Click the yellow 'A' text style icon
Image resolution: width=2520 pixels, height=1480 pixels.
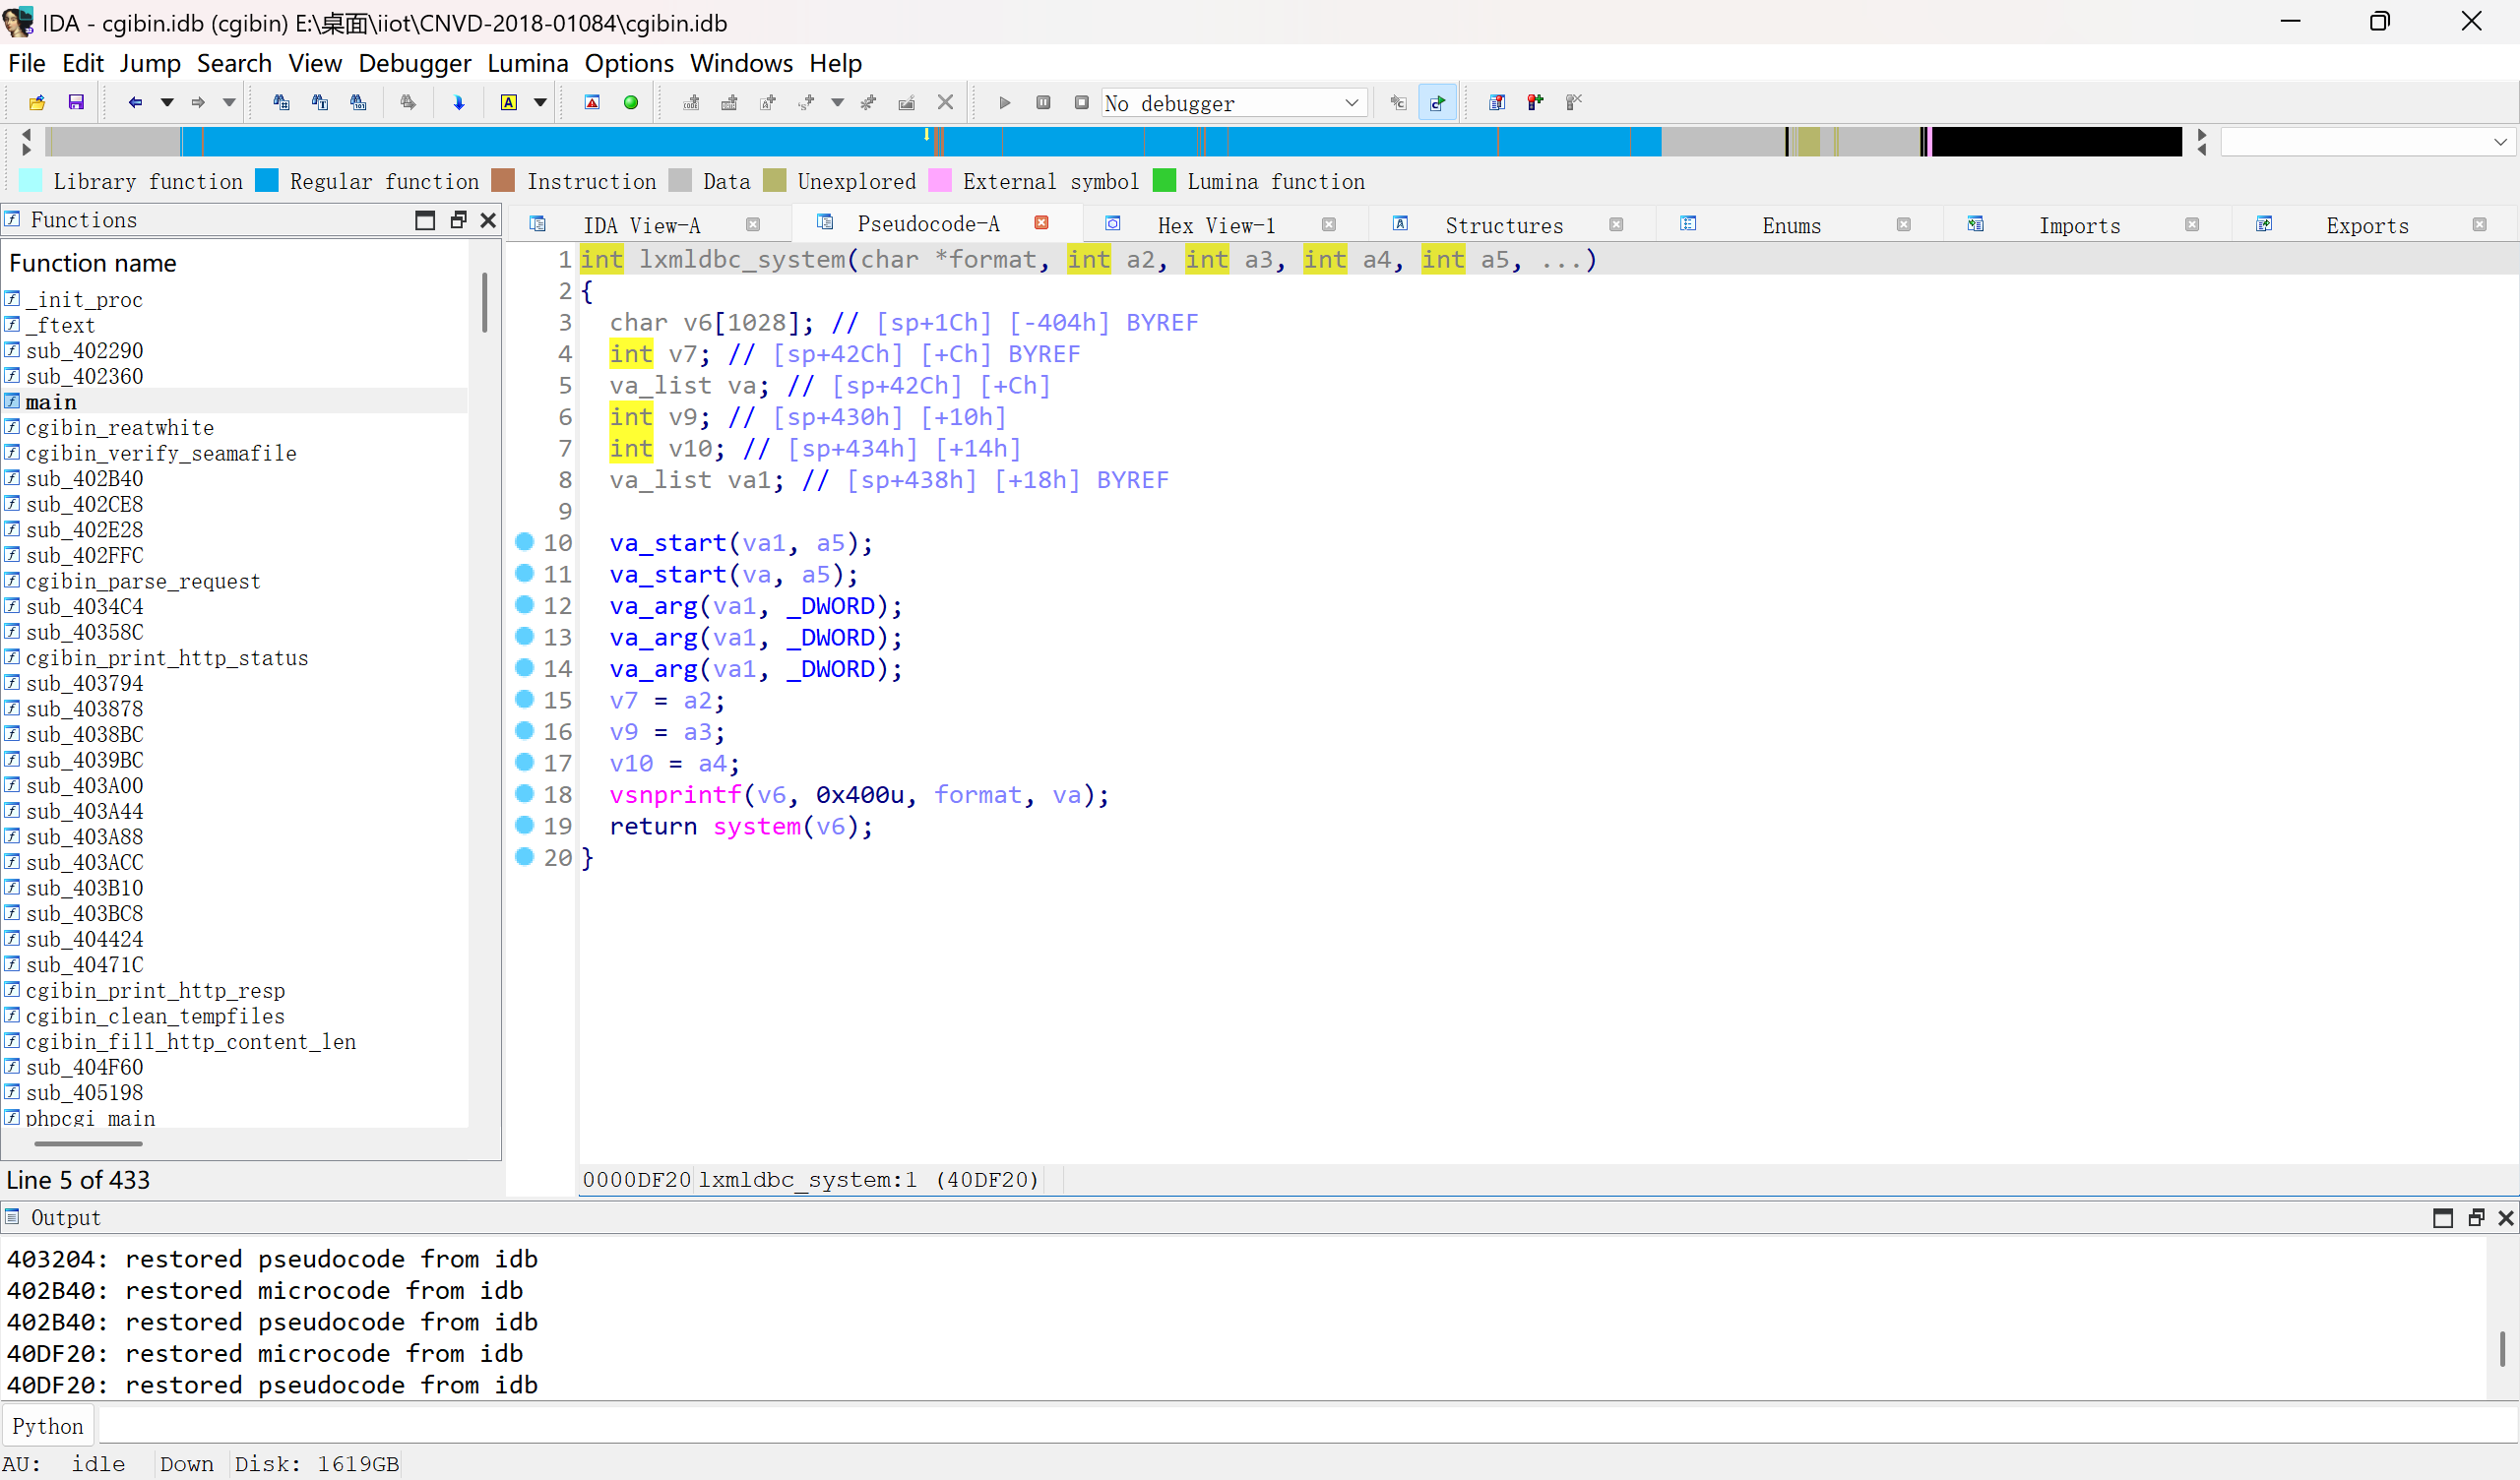point(509,102)
